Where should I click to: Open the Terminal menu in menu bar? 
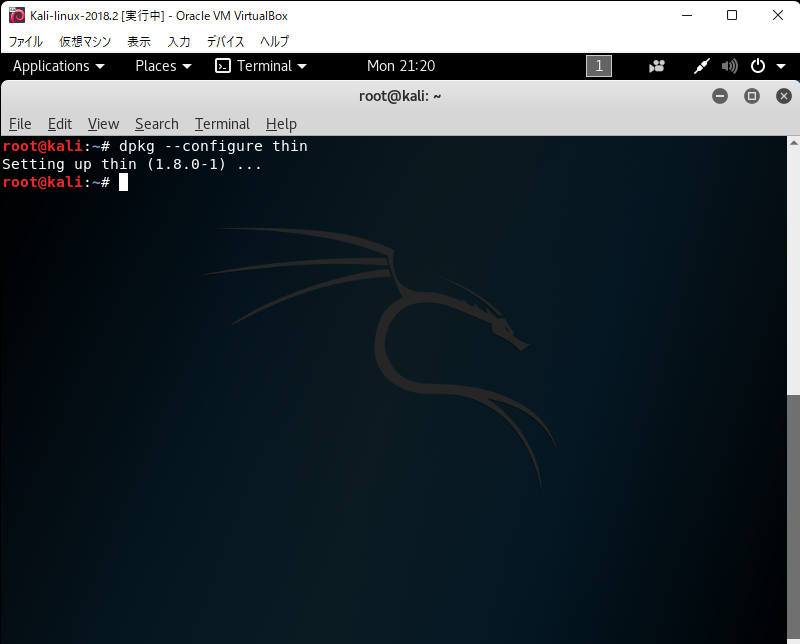222,124
